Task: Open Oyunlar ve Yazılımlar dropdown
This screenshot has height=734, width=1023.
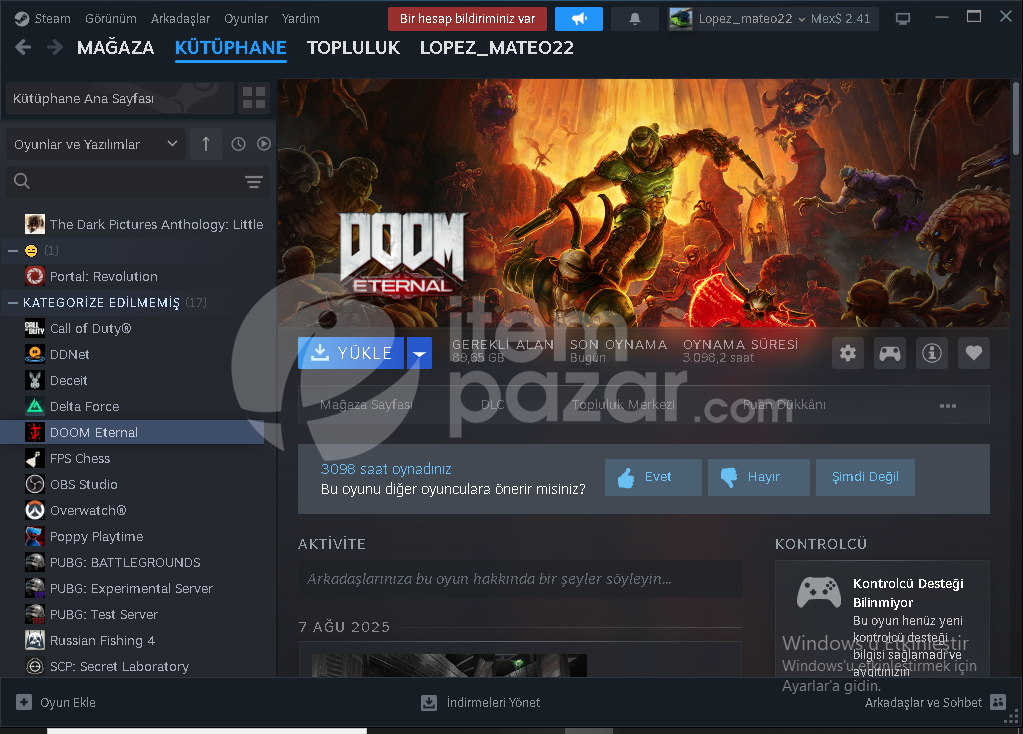Action: coord(96,144)
